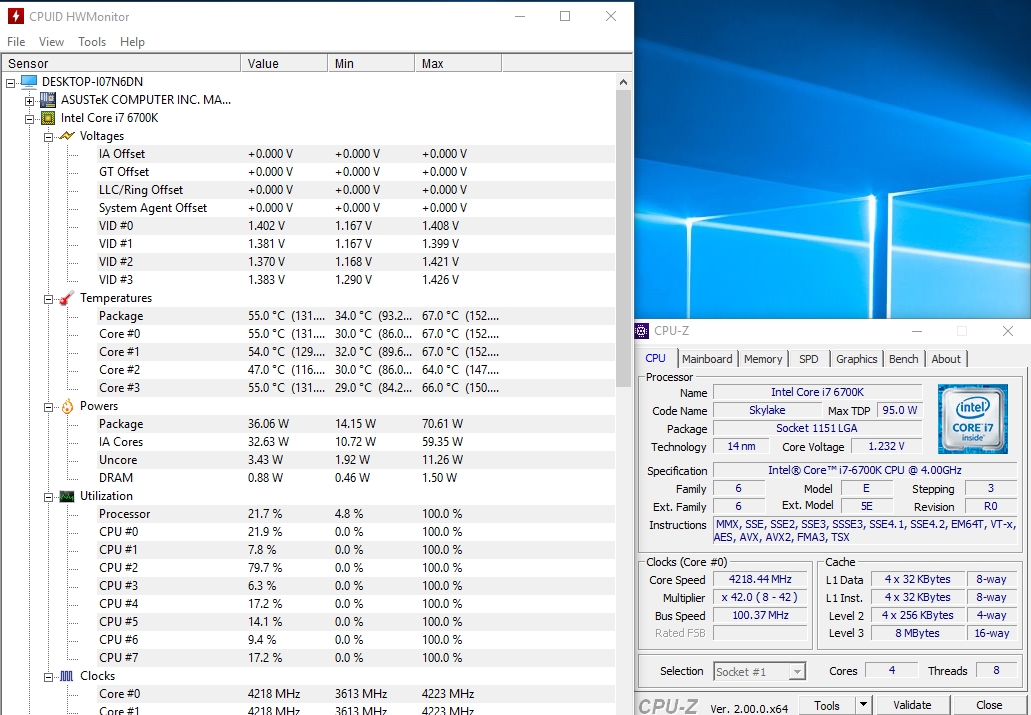Viewport: 1031px width, 715px height.
Task: Click the Intel Core i7 6700K processor icon
Action: pos(48,118)
